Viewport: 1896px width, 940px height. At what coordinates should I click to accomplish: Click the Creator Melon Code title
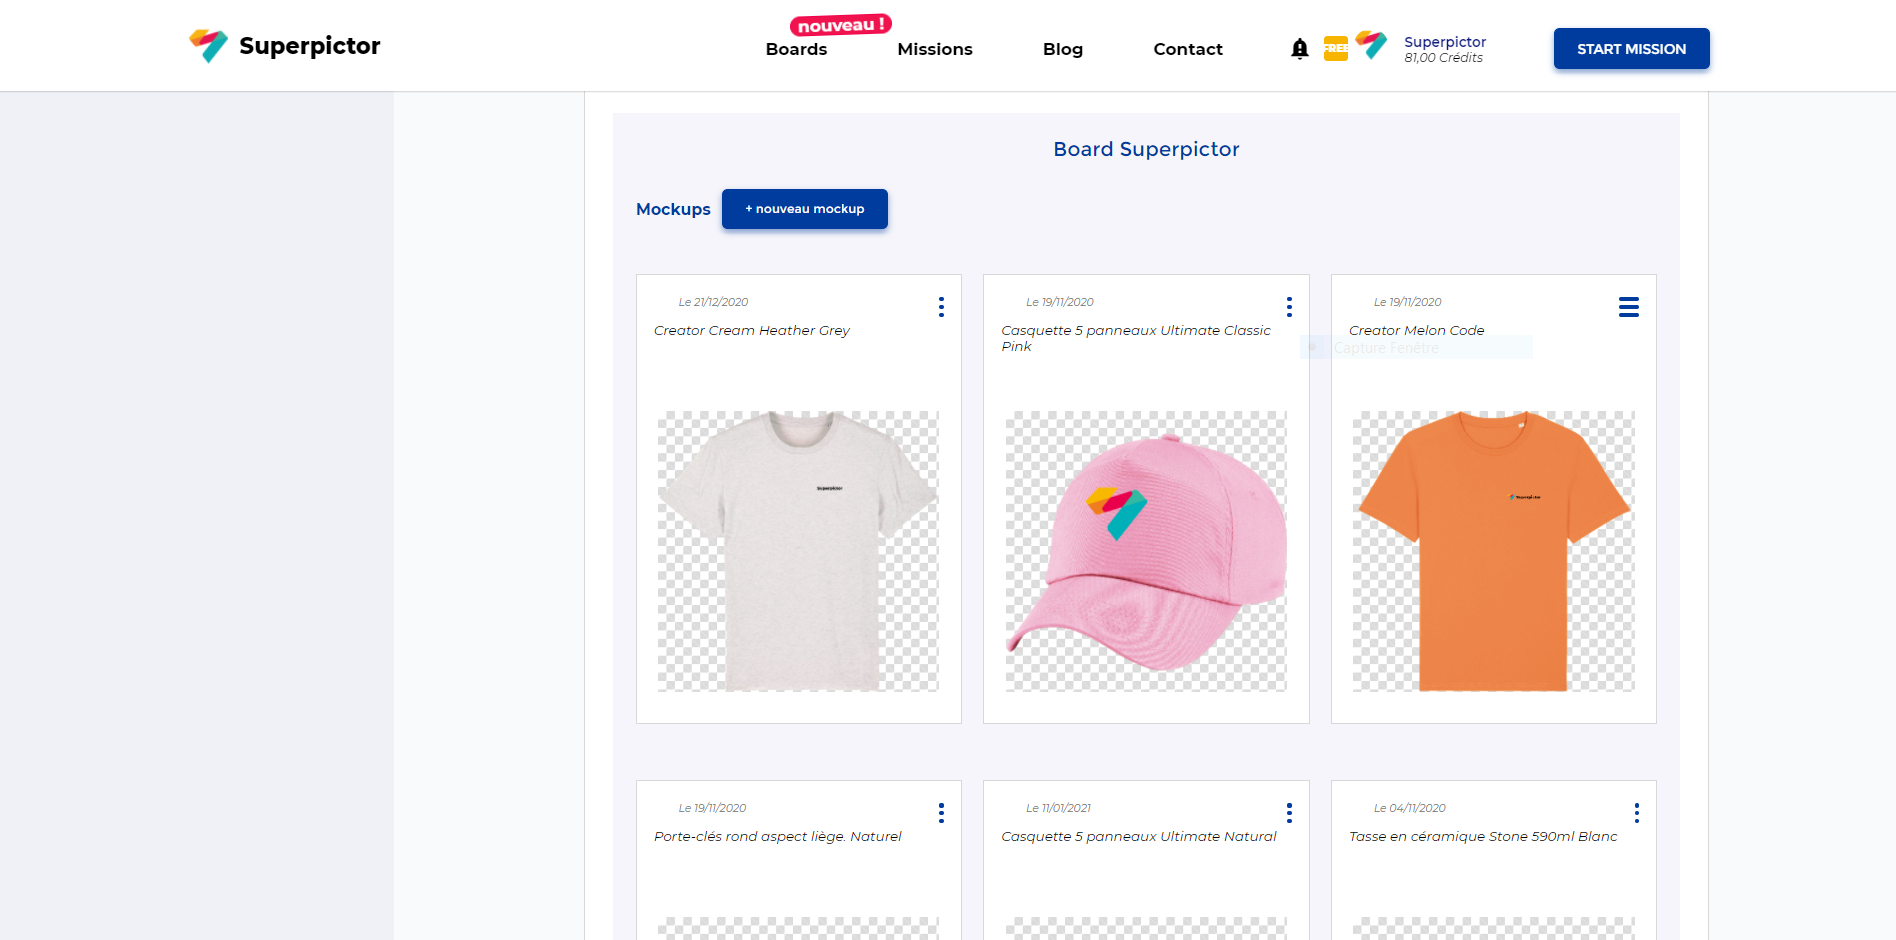tap(1416, 330)
